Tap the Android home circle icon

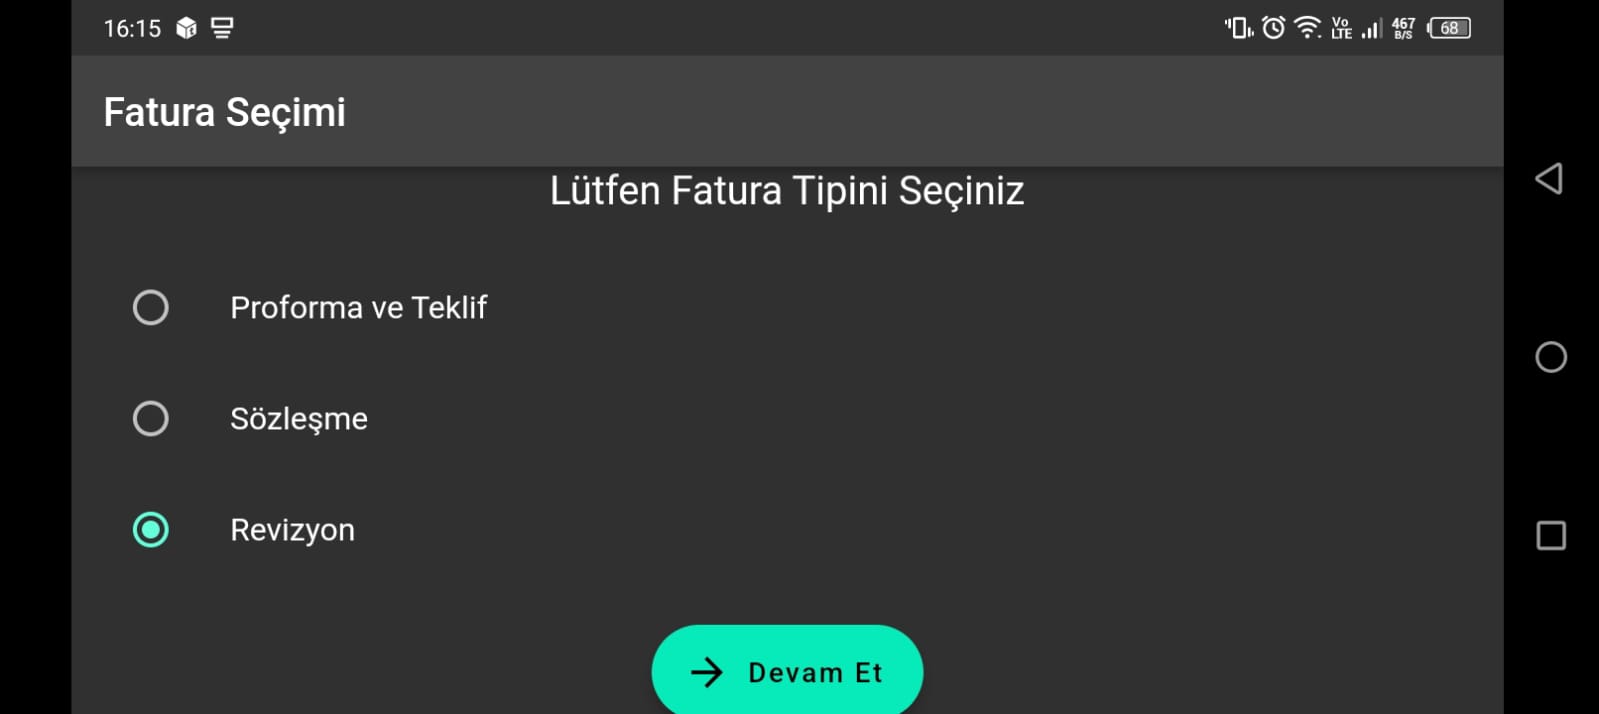coord(1551,357)
